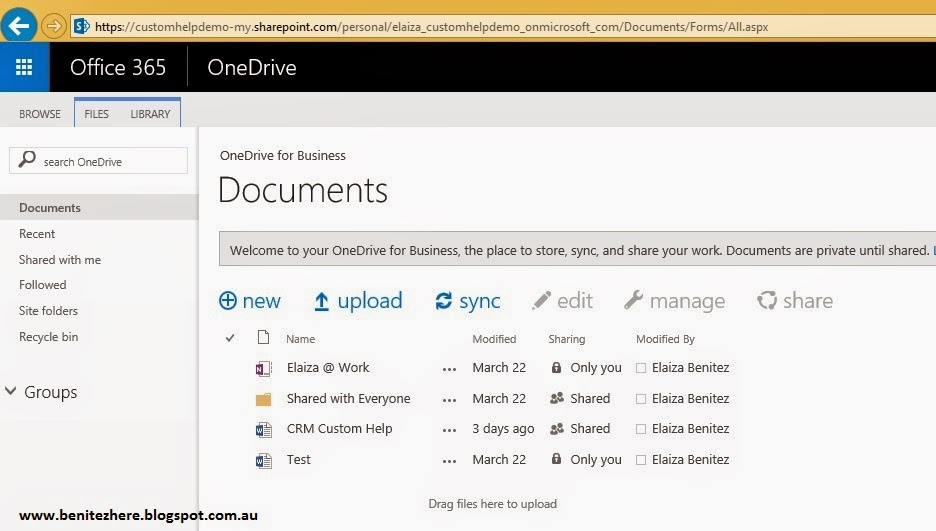Viewport: 936px width, 531px height.
Task: Click the manage wrench icon
Action: pos(633,300)
